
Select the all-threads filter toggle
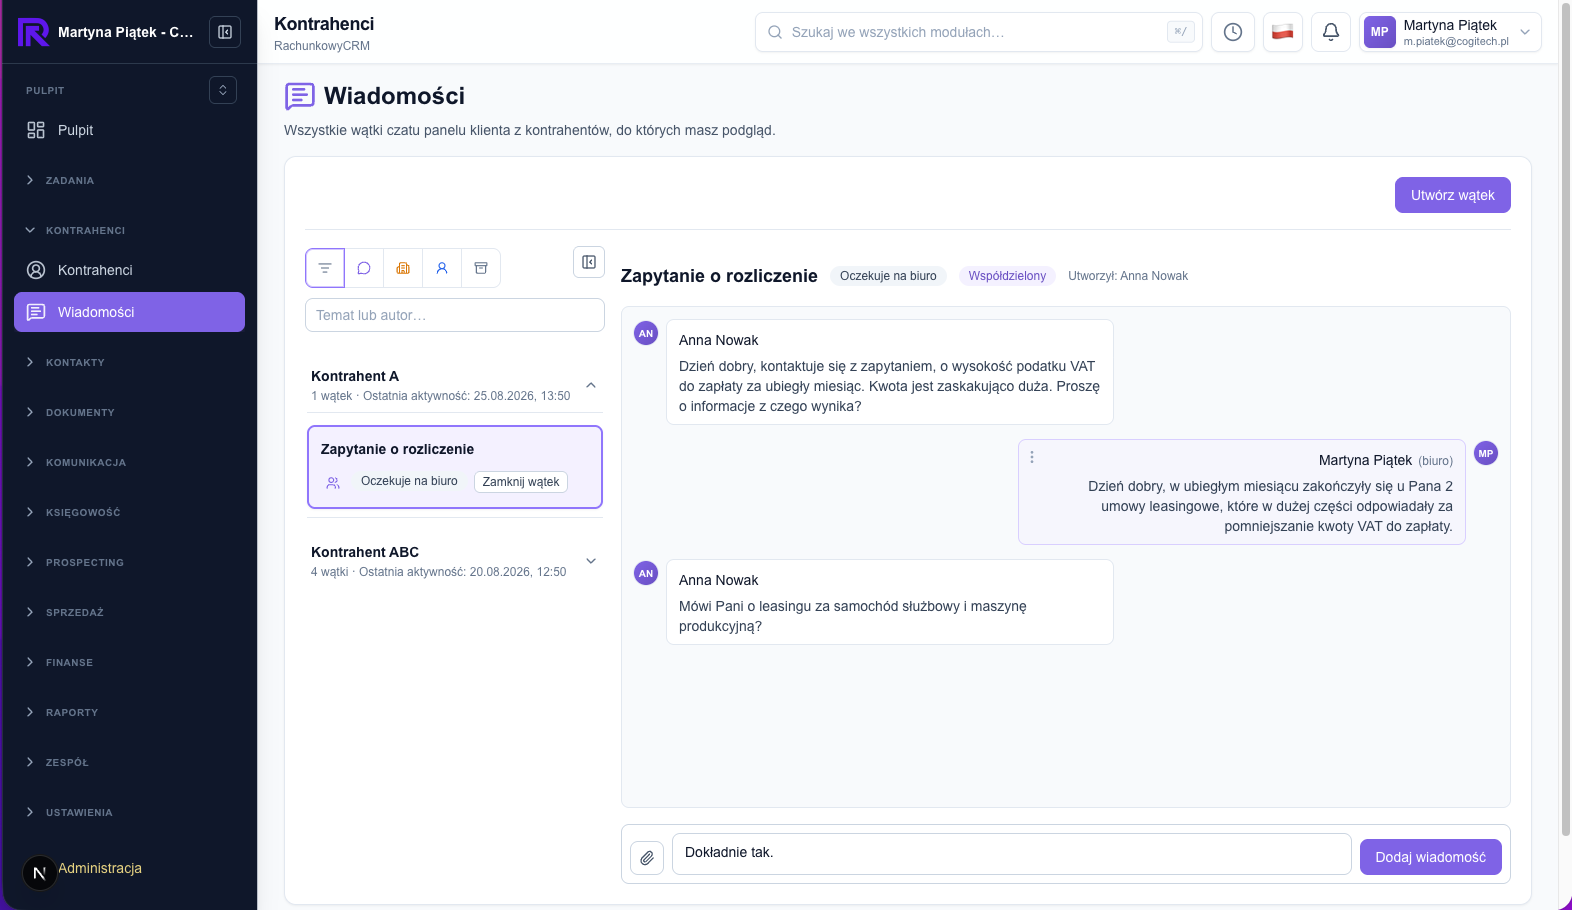(x=325, y=268)
